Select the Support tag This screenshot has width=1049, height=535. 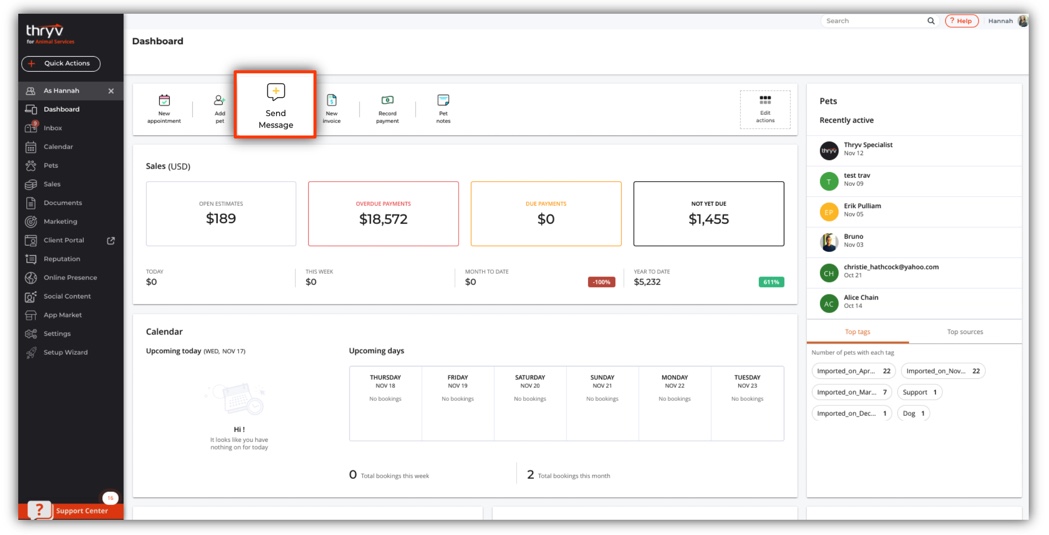pos(920,393)
